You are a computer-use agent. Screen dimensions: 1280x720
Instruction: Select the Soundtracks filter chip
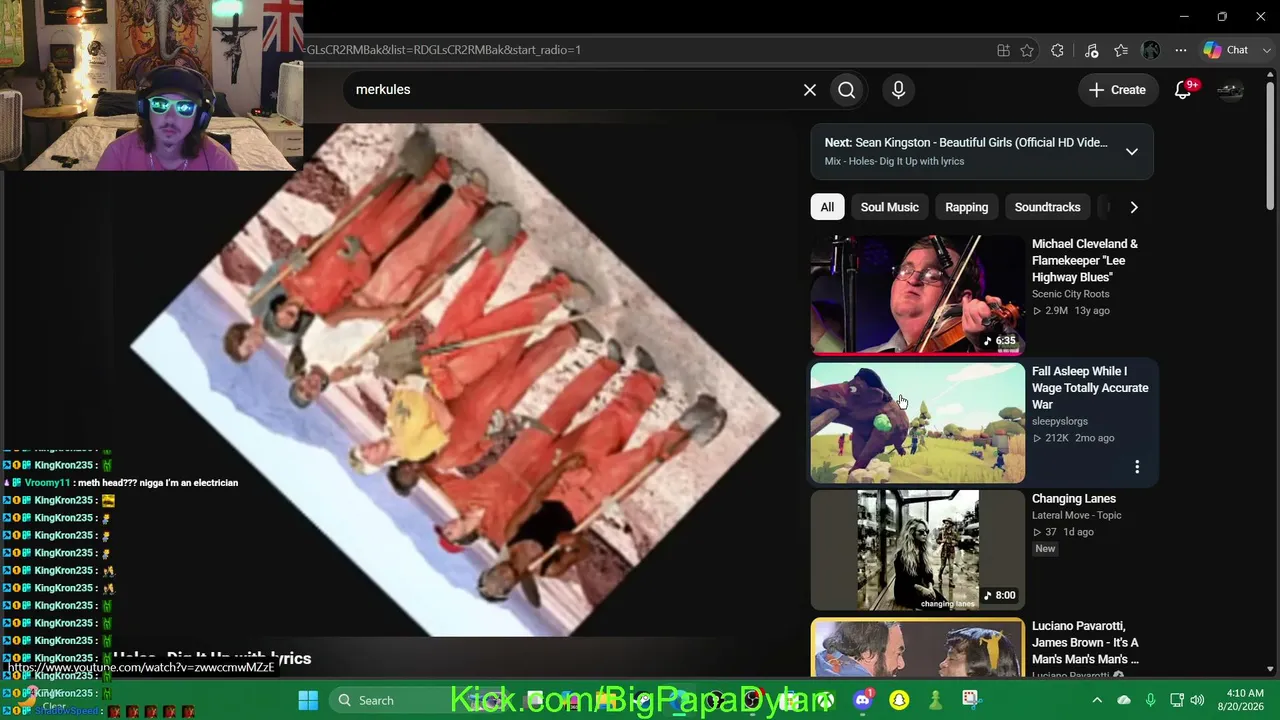(x=1048, y=207)
